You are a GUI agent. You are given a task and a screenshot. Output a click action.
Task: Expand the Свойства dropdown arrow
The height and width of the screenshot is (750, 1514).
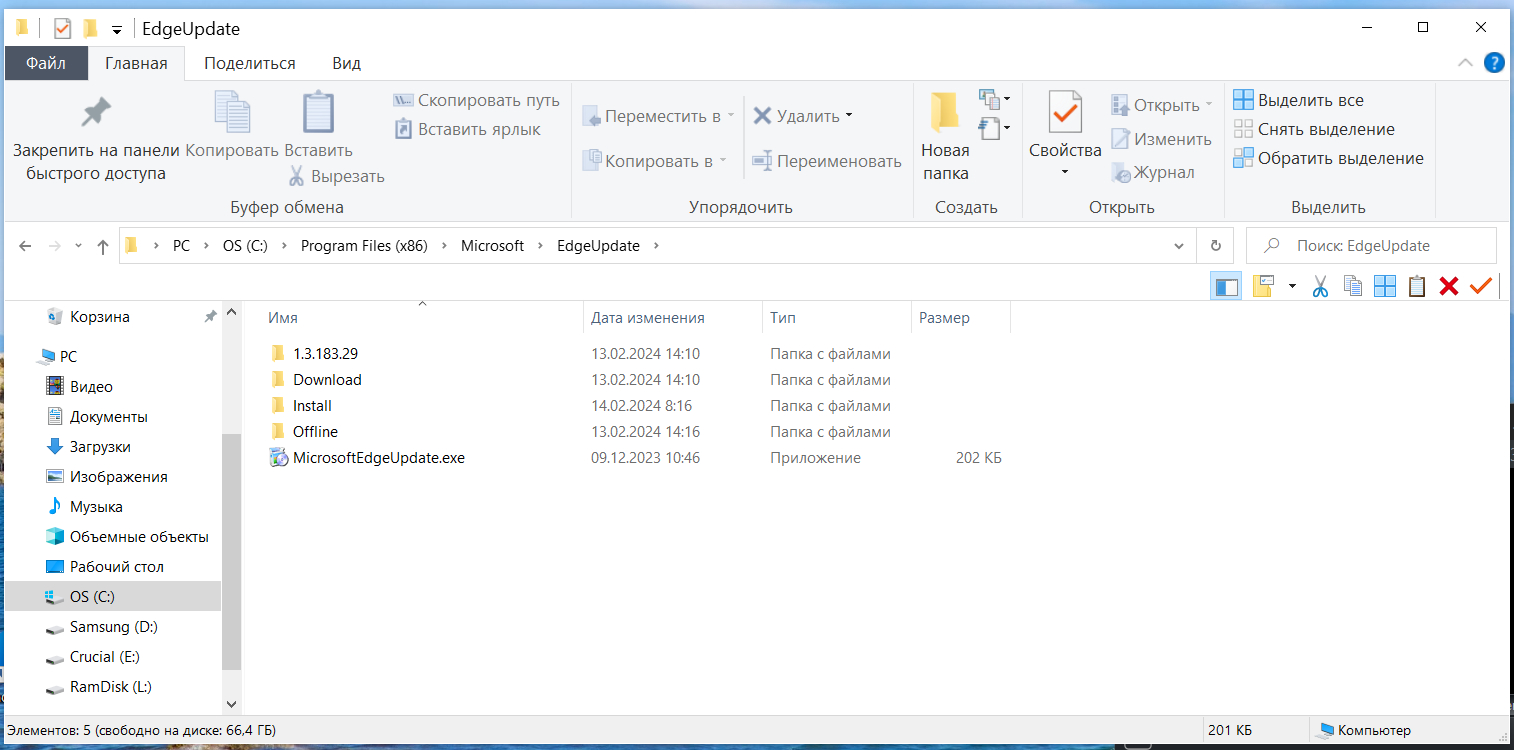coord(1065,172)
